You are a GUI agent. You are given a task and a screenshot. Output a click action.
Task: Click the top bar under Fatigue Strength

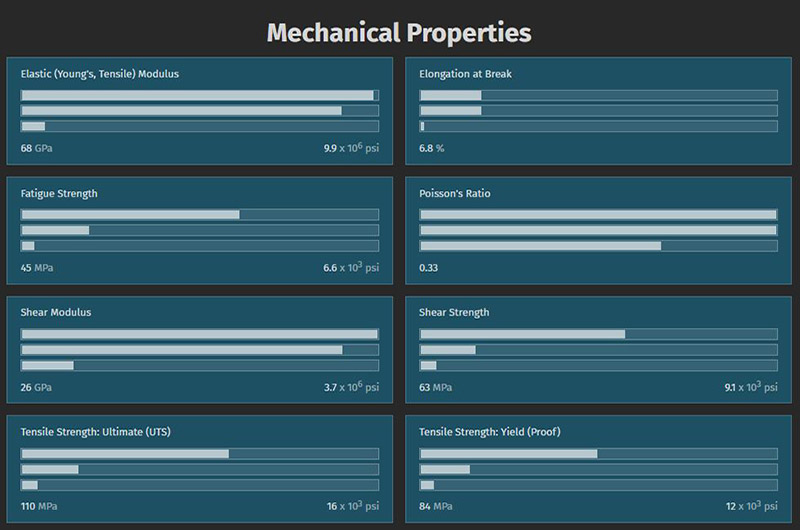[200, 215]
